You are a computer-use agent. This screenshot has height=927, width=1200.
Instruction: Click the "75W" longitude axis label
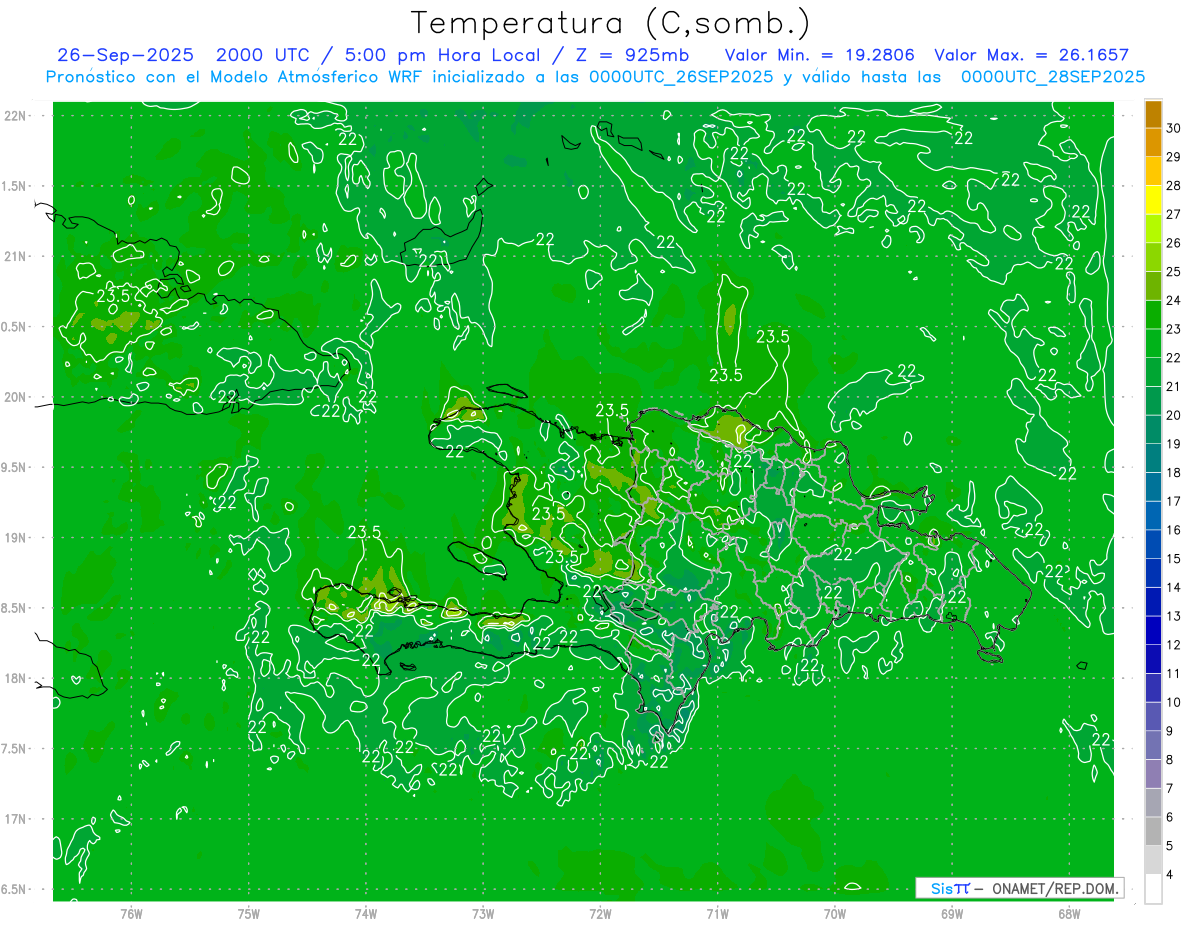248,914
